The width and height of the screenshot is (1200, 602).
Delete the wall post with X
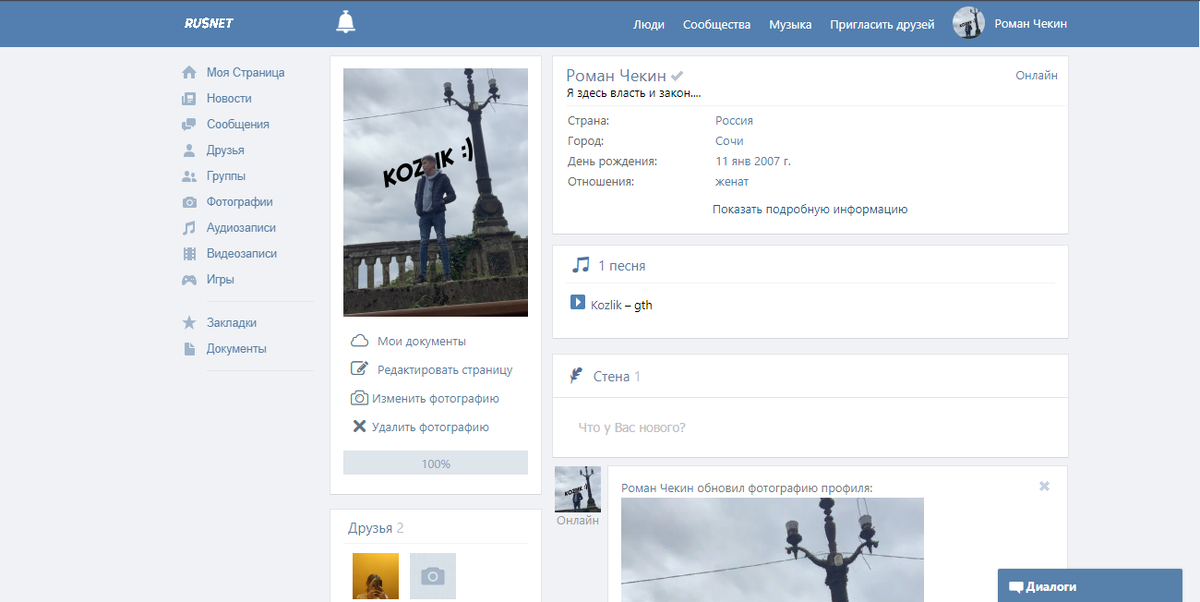point(1044,486)
